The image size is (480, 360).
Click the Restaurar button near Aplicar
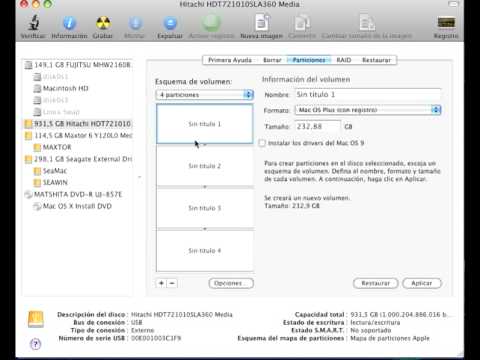pos(375,283)
